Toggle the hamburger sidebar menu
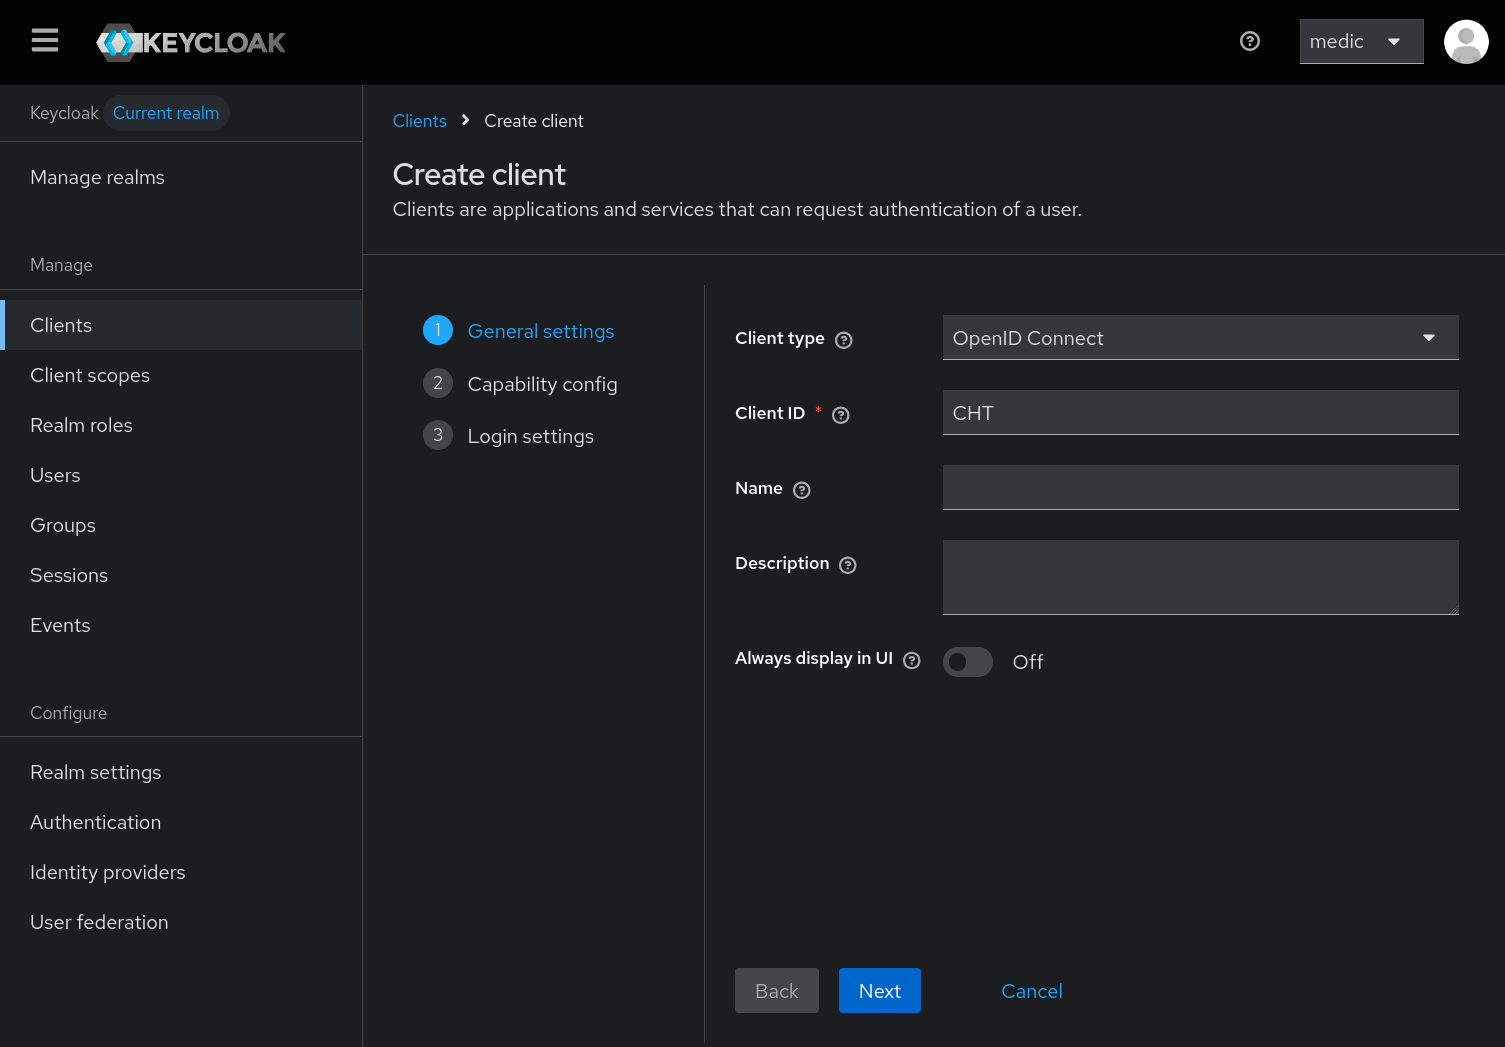The height and width of the screenshot is (1047, 1505). click(x=45, y=41)
